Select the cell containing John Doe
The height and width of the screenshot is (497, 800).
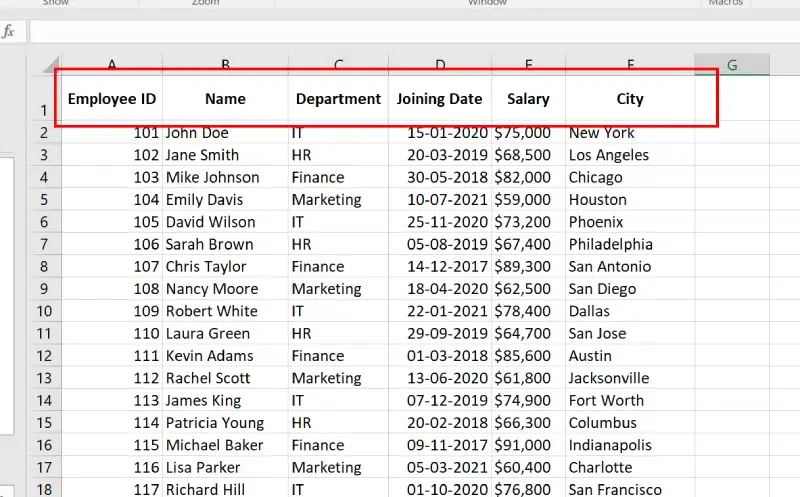(225, 133)
